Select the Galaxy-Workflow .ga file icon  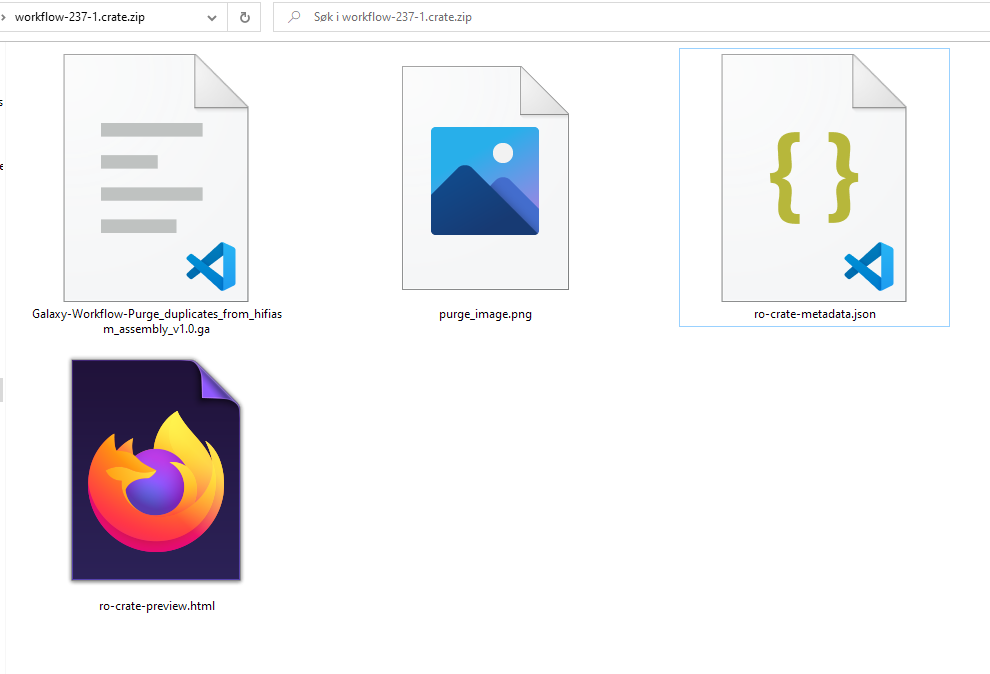pyautogui.click(x=156, y=177)
